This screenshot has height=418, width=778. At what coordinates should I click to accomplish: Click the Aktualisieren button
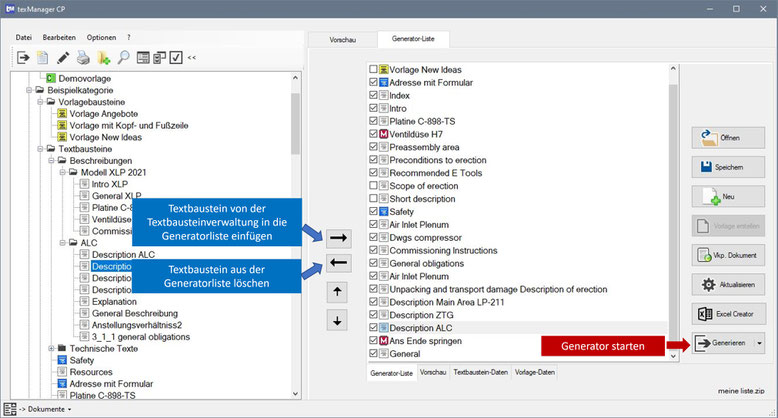(728, 284)
